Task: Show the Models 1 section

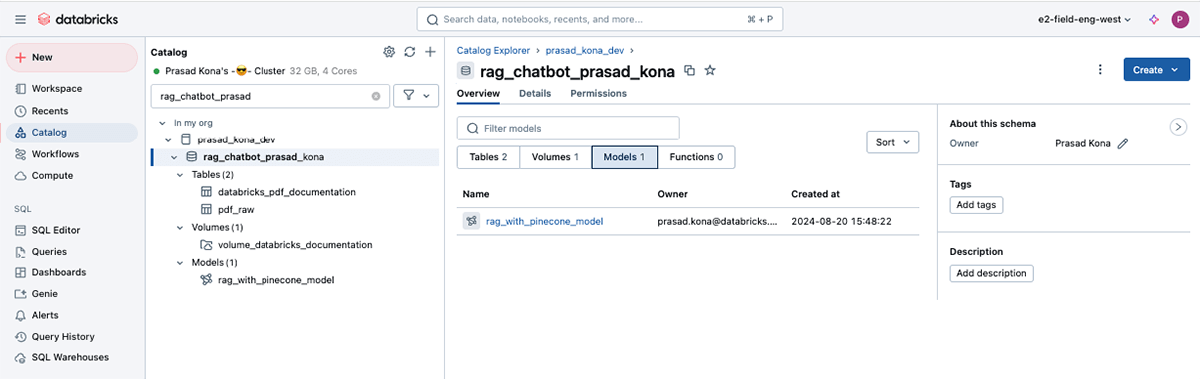Action: (x=625, y=157)
